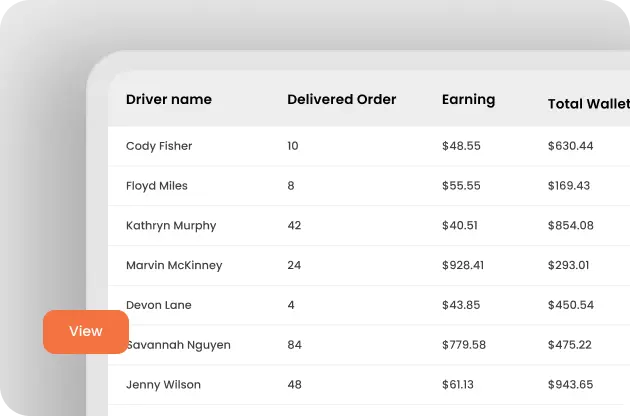Click the Earning column header
Image resolution: width=630 pixels, height=416 pixels.
point(468,100)
